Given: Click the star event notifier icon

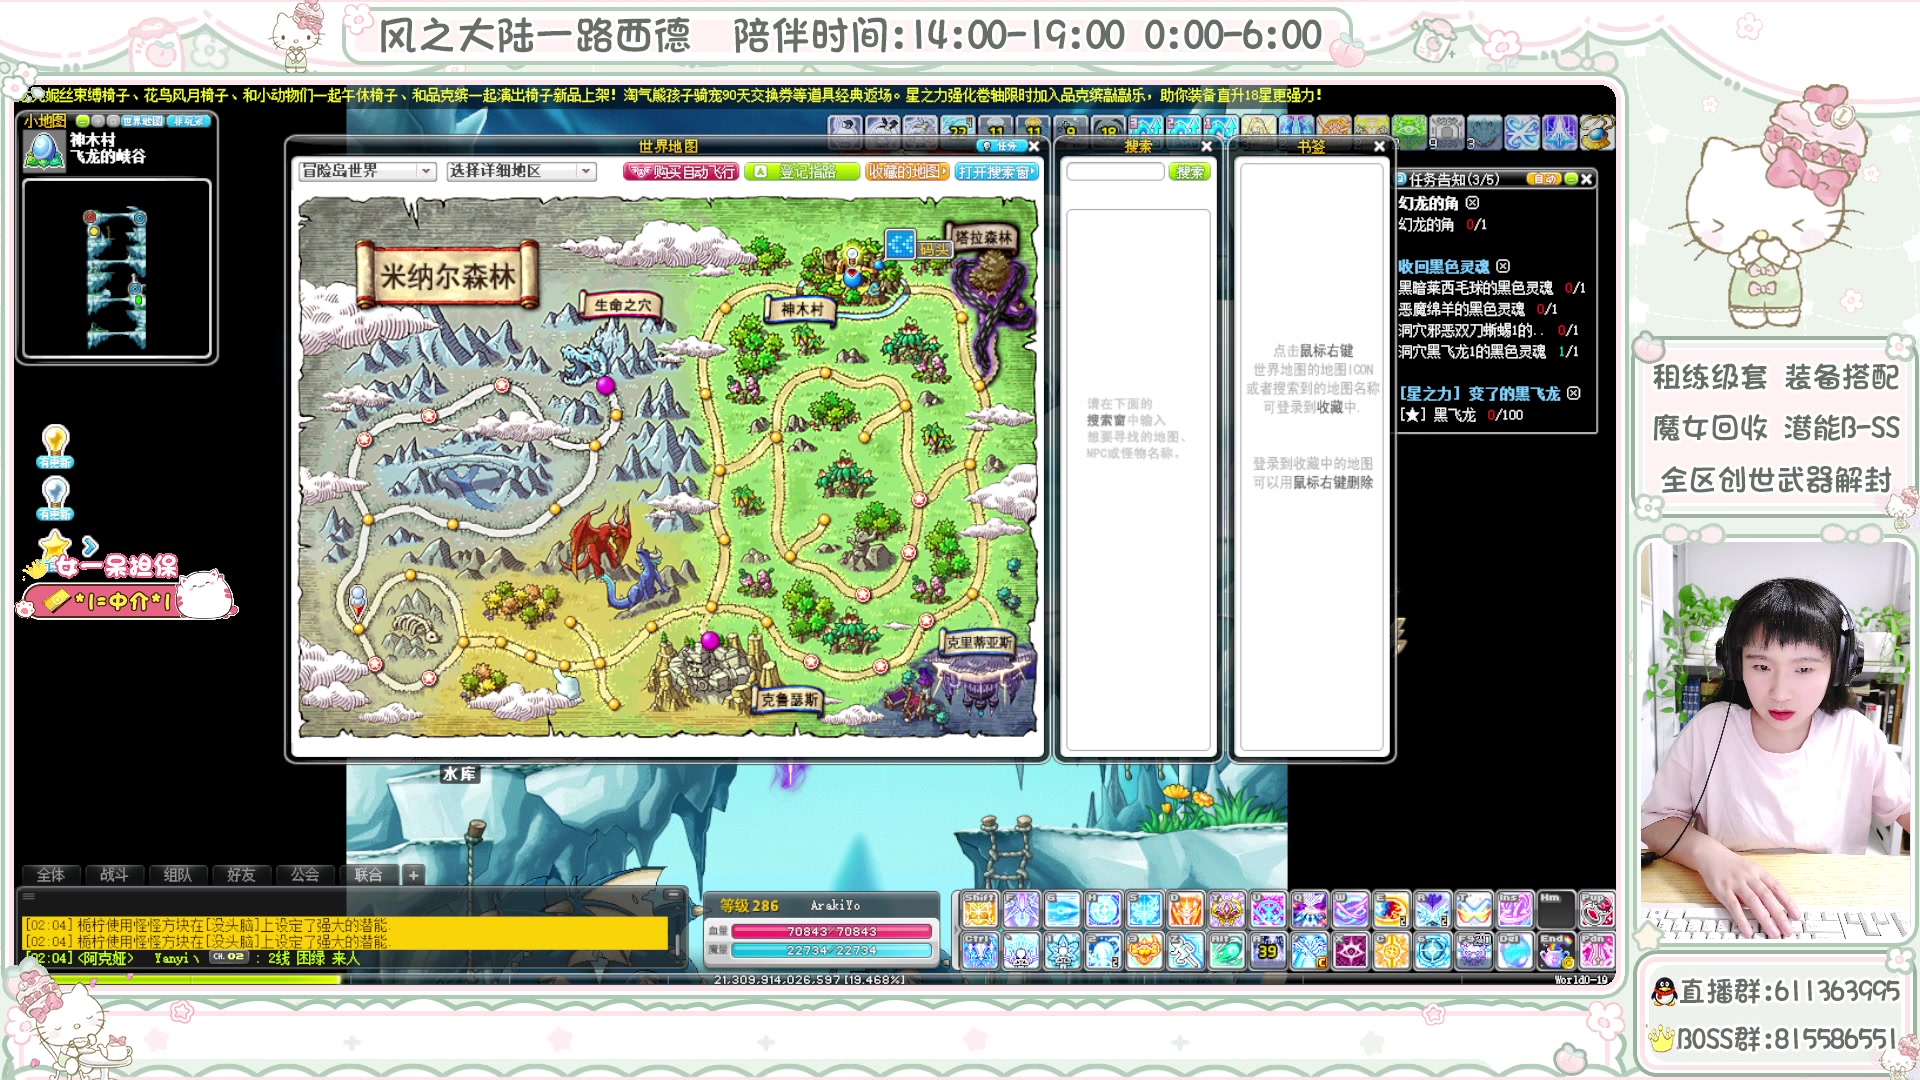Looking at the screenshot, I should click(55, 546).
